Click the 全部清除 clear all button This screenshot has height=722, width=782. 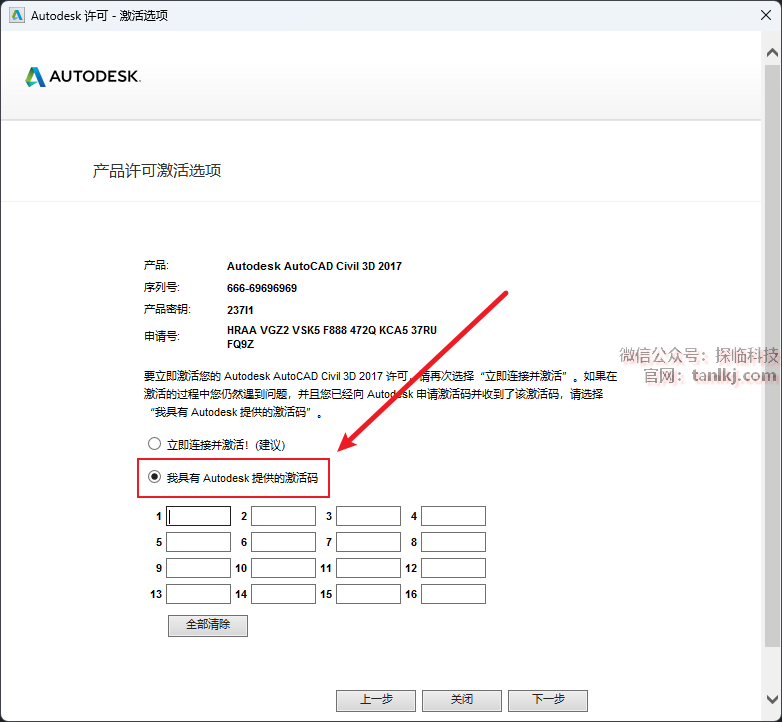tap(208, 625)
